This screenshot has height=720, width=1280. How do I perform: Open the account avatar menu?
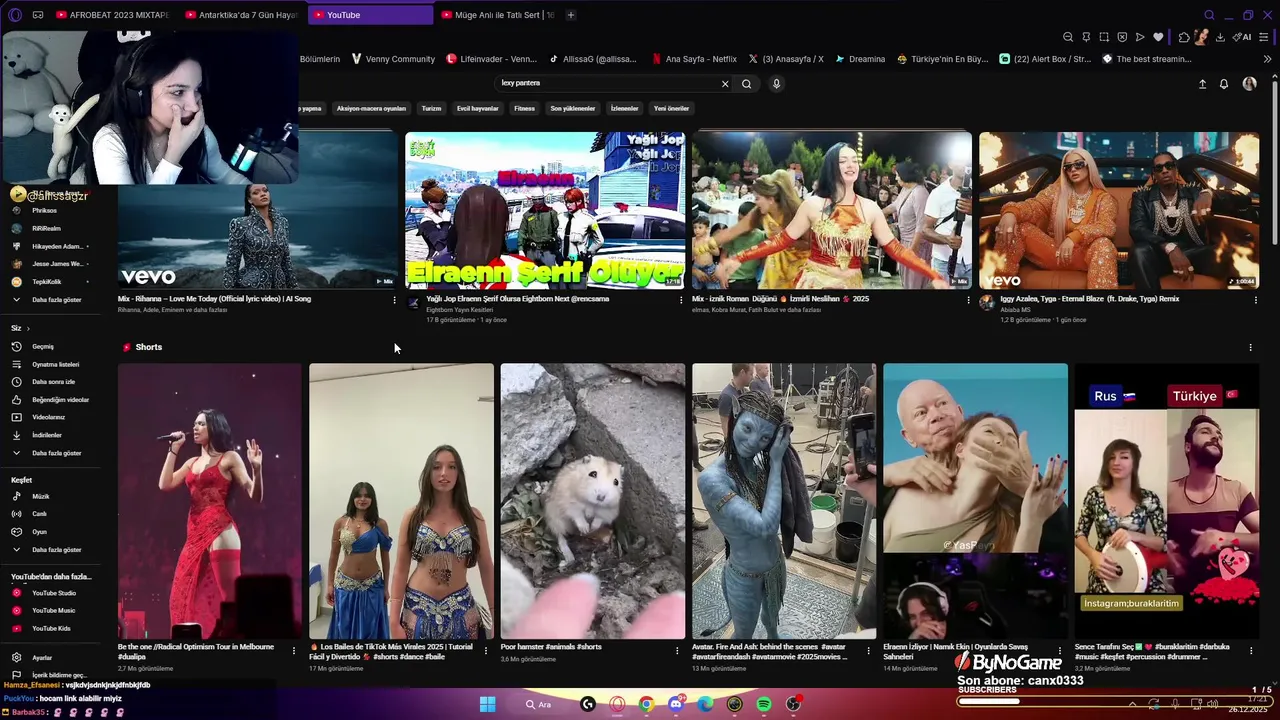pos(1249,84)
